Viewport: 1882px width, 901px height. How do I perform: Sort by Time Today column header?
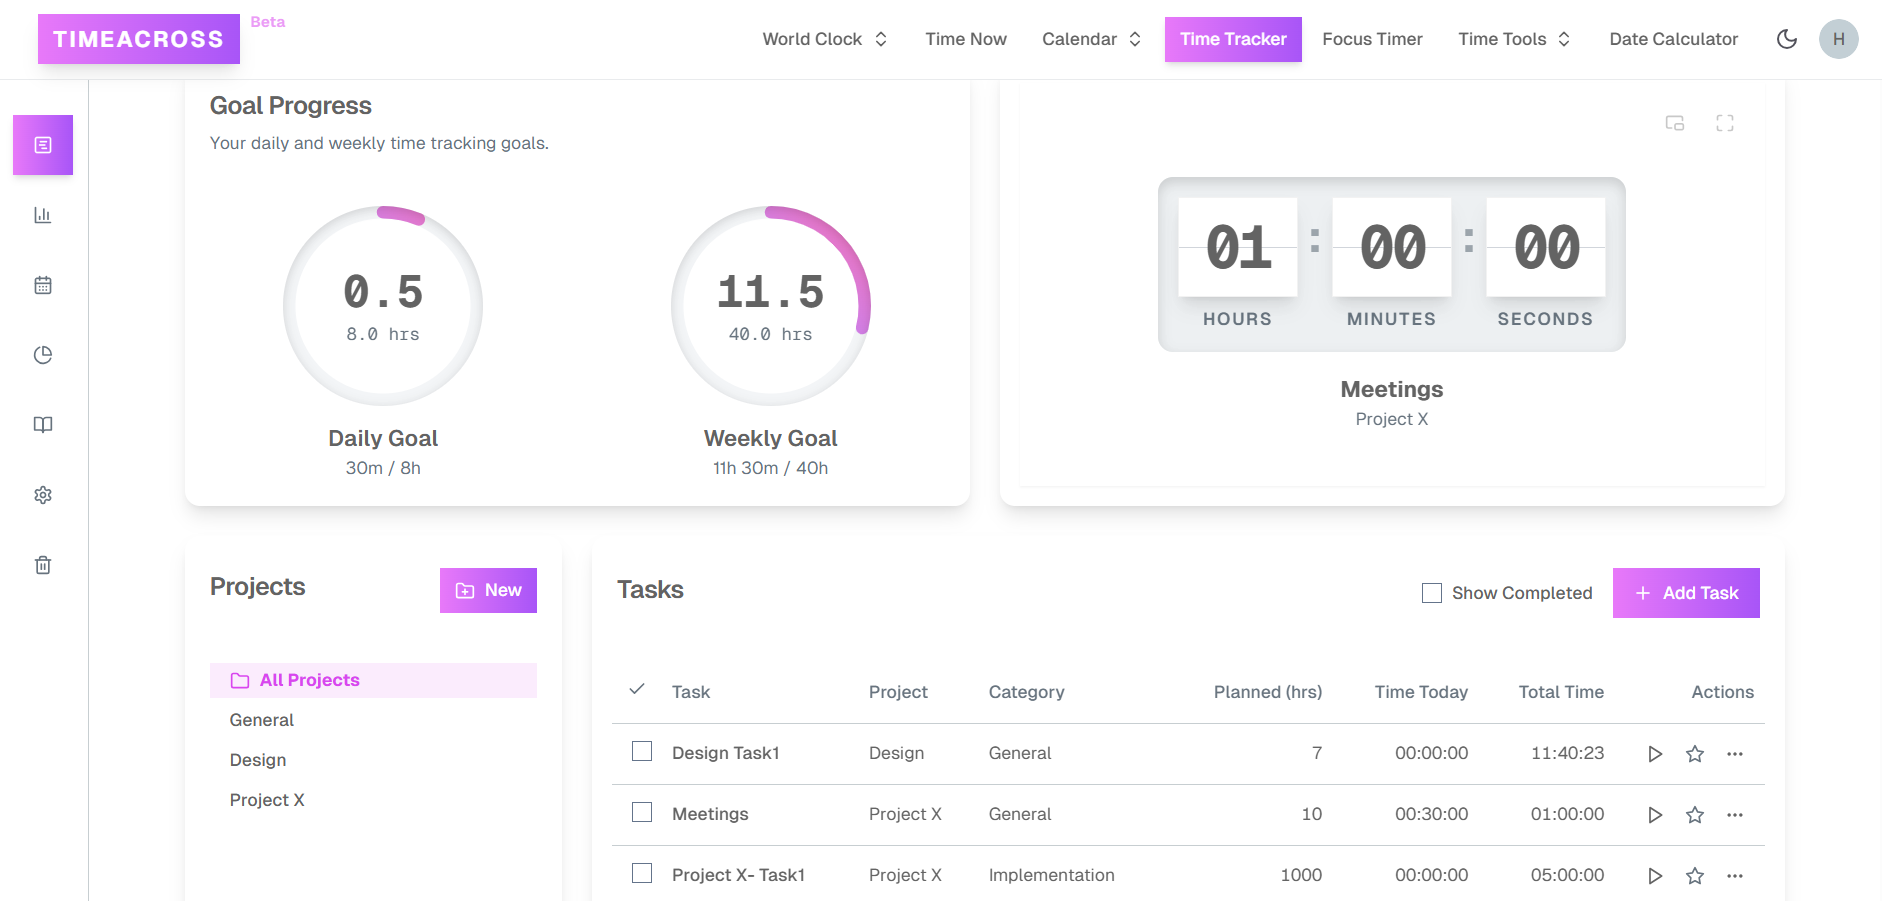coord(1421,692)
